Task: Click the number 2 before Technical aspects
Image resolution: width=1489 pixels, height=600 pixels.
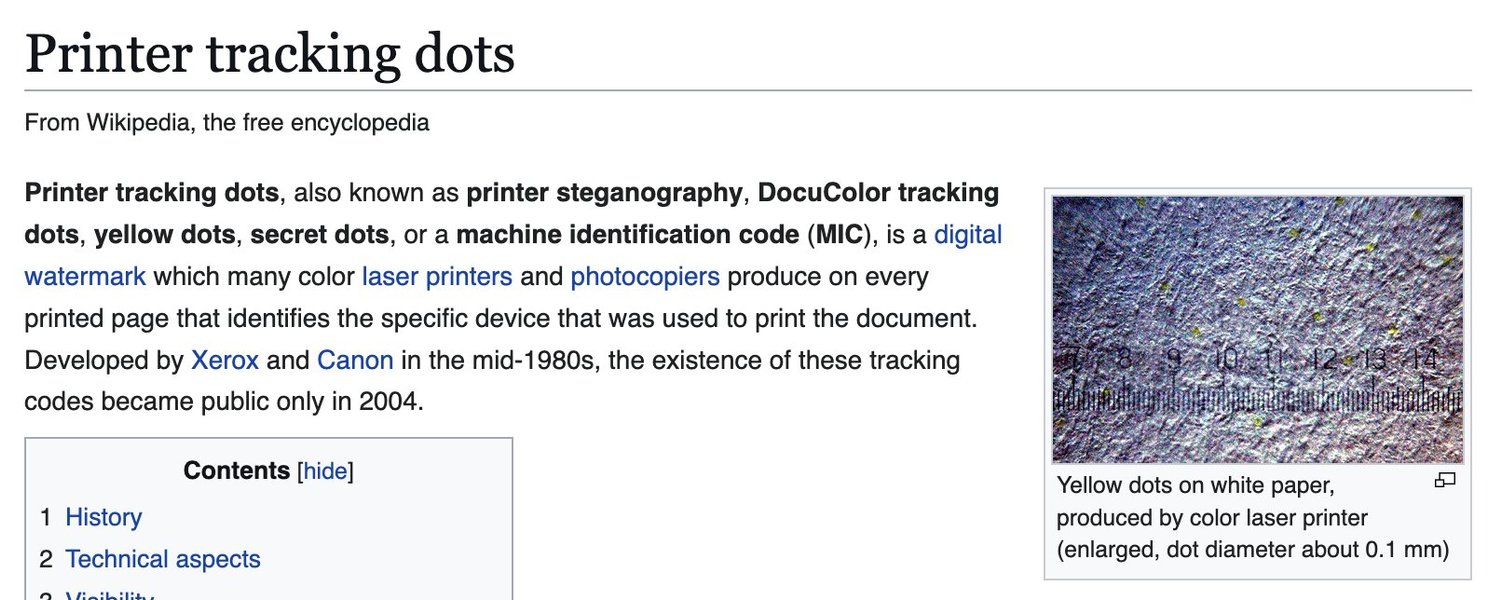Action: coord(46,559)
